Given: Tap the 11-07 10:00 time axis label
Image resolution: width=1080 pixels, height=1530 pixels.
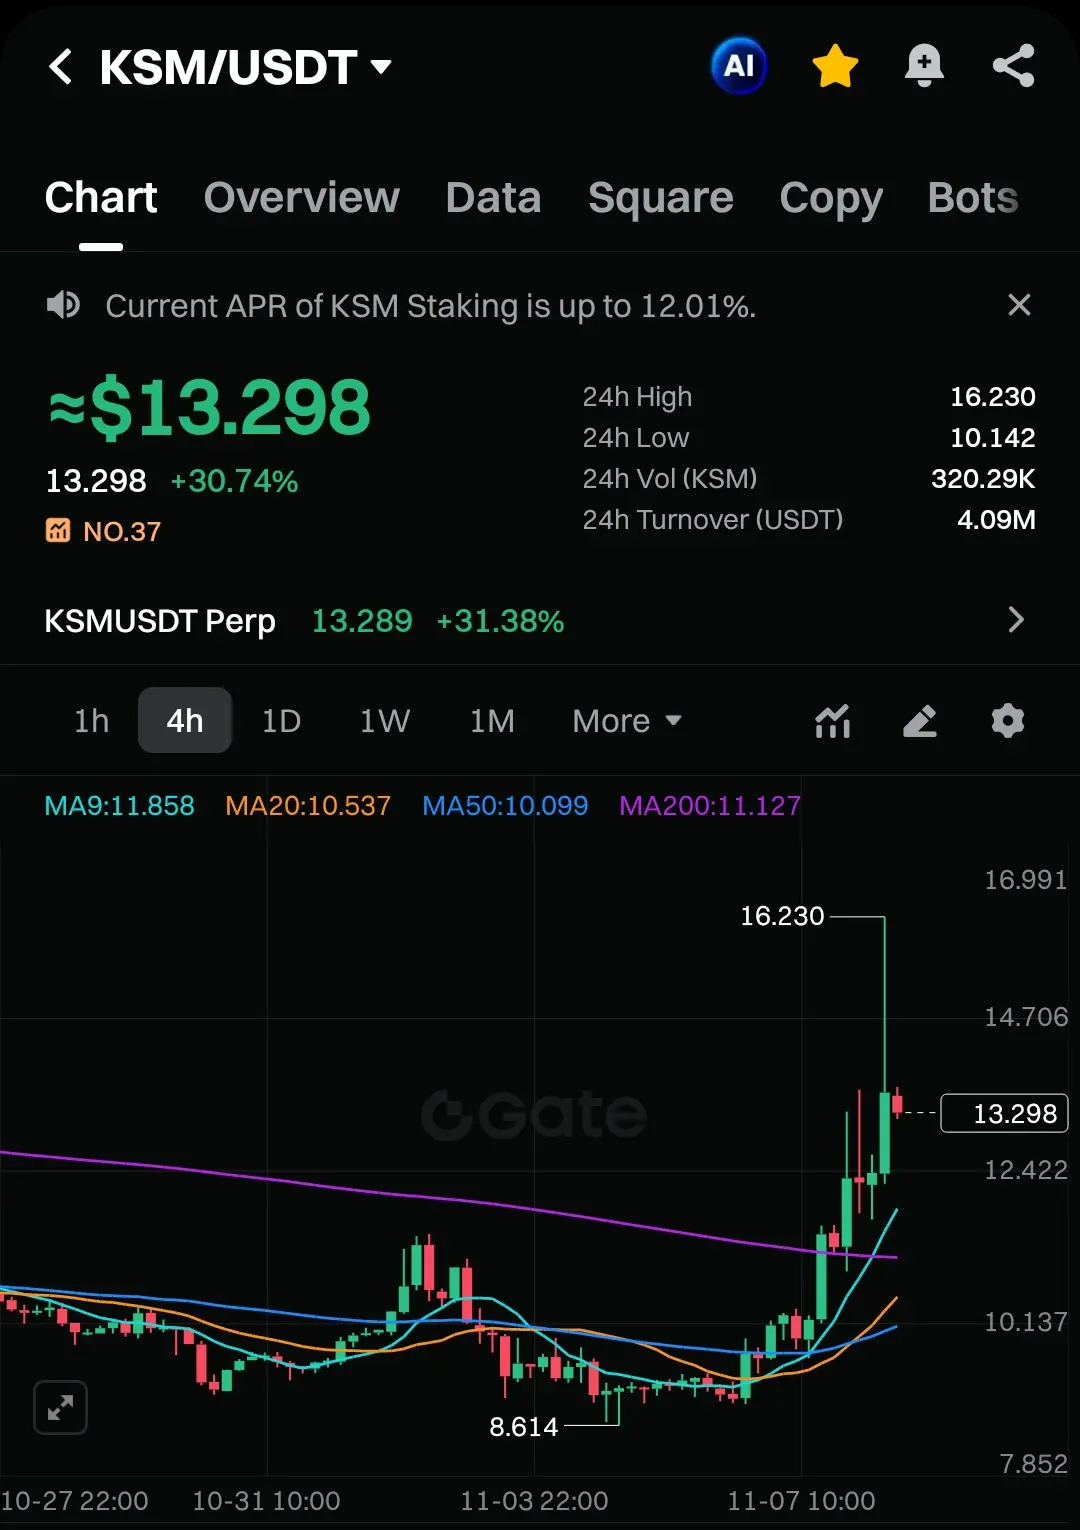Looking at the screenshot, I should (x=801, y=1501).
